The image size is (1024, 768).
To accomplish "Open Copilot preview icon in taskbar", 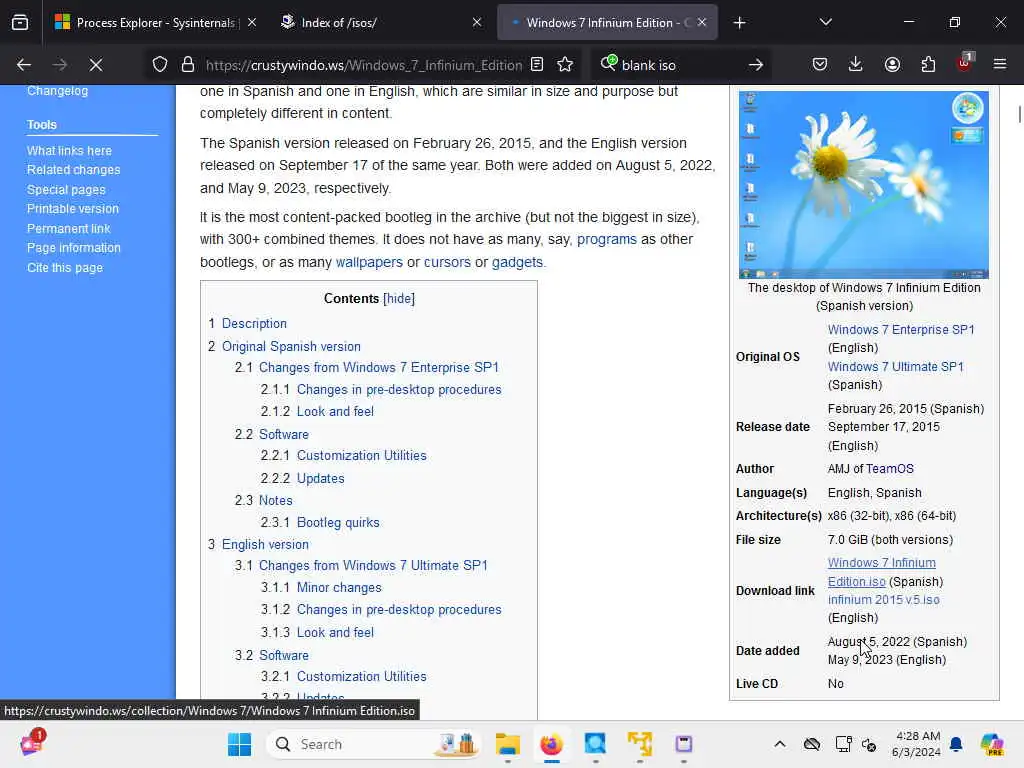I will point(992,744).
